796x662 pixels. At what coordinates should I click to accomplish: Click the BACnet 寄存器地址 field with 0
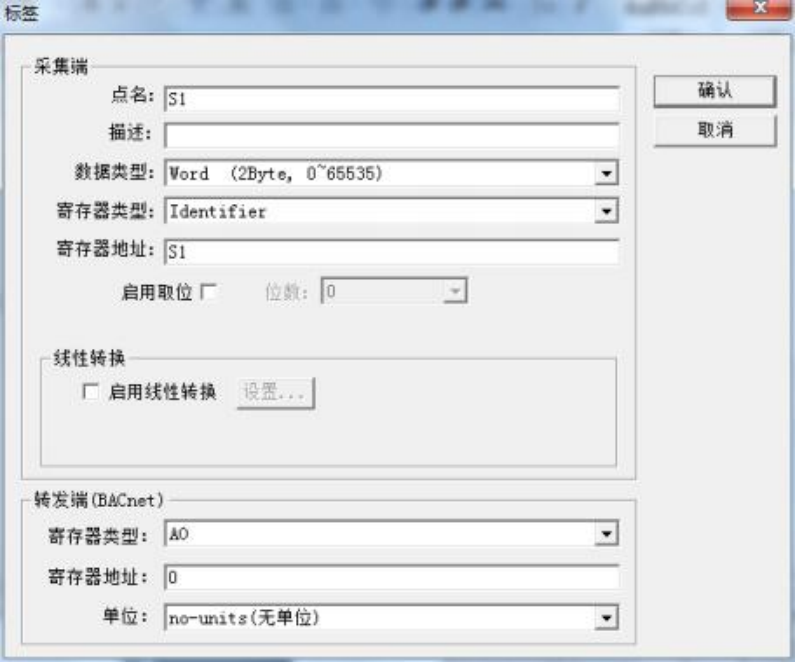click(391, 577)
